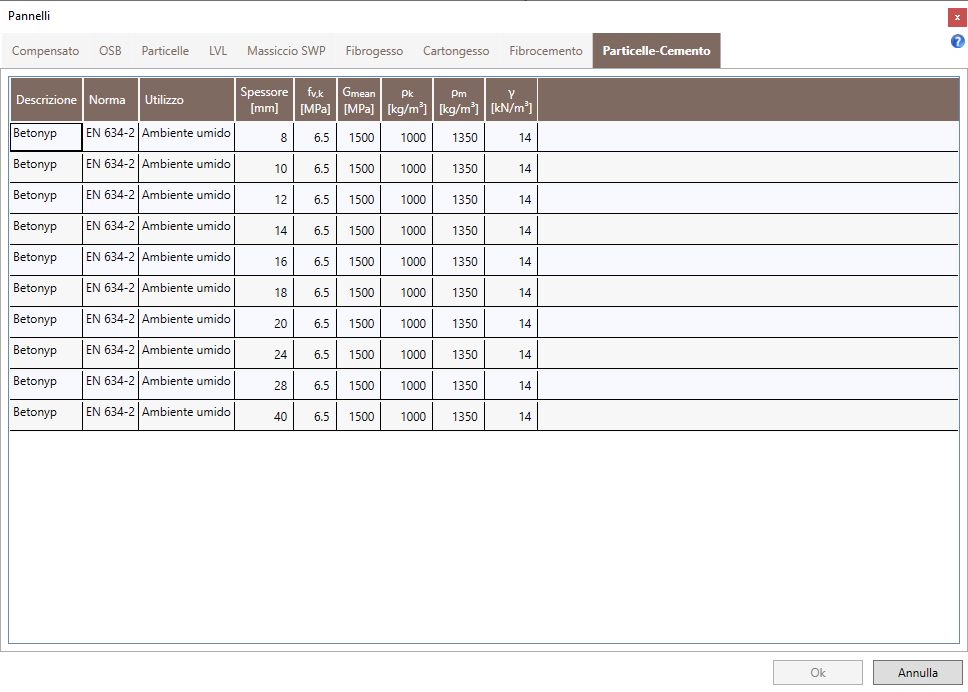Click the Annulla button
This screenshot has height=692, width=968.
click(x=917, y=672)
